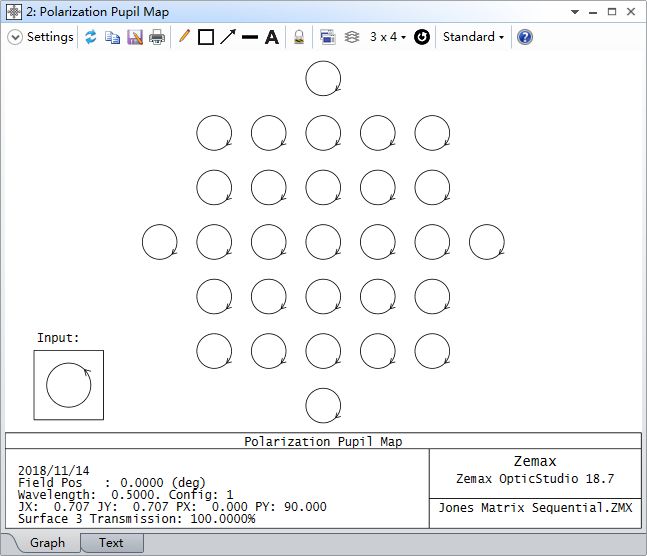Click the Field Pos 0.0000 (deg) line
Image resolution: width=647 pixels, height=556 pixels.
(112, 483)
